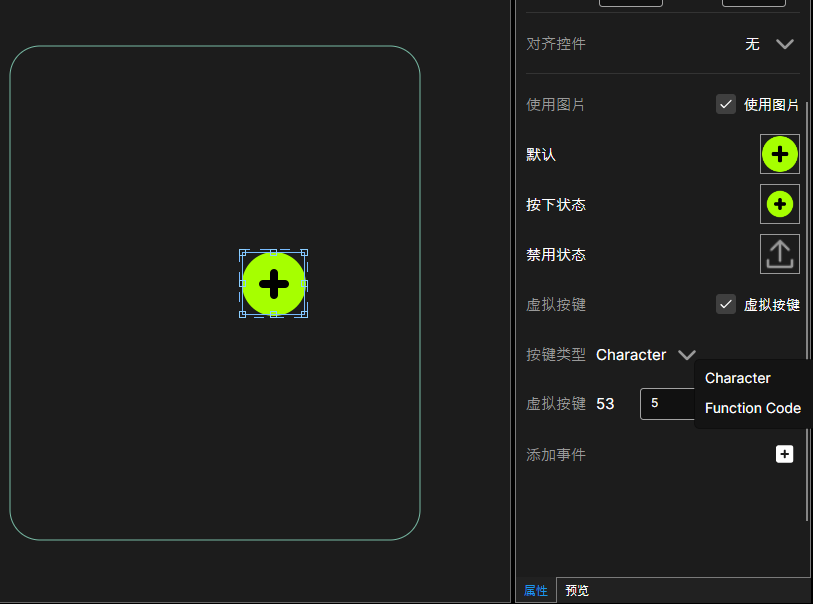Add an event with the plus icon
The width and height of the screenshot is (813, 604).
coord(784,454)
